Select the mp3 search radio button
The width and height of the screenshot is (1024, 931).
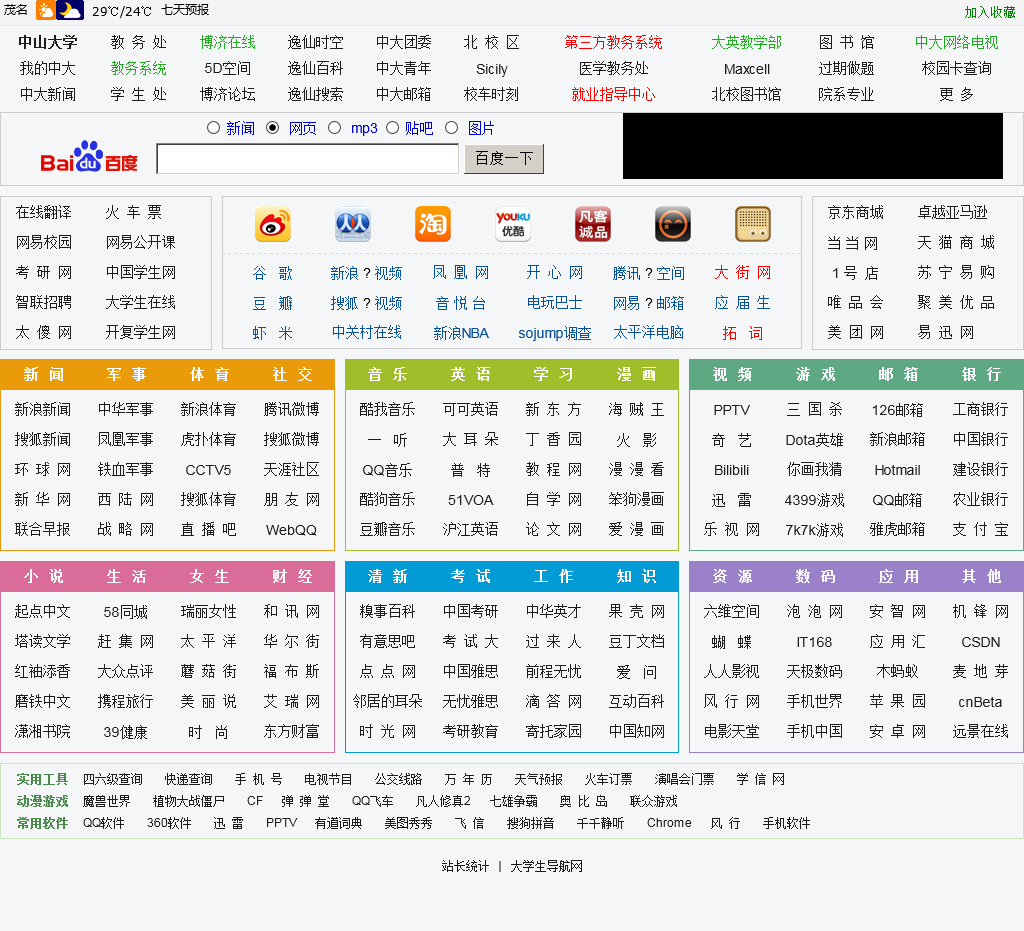(x=335, y=128)
